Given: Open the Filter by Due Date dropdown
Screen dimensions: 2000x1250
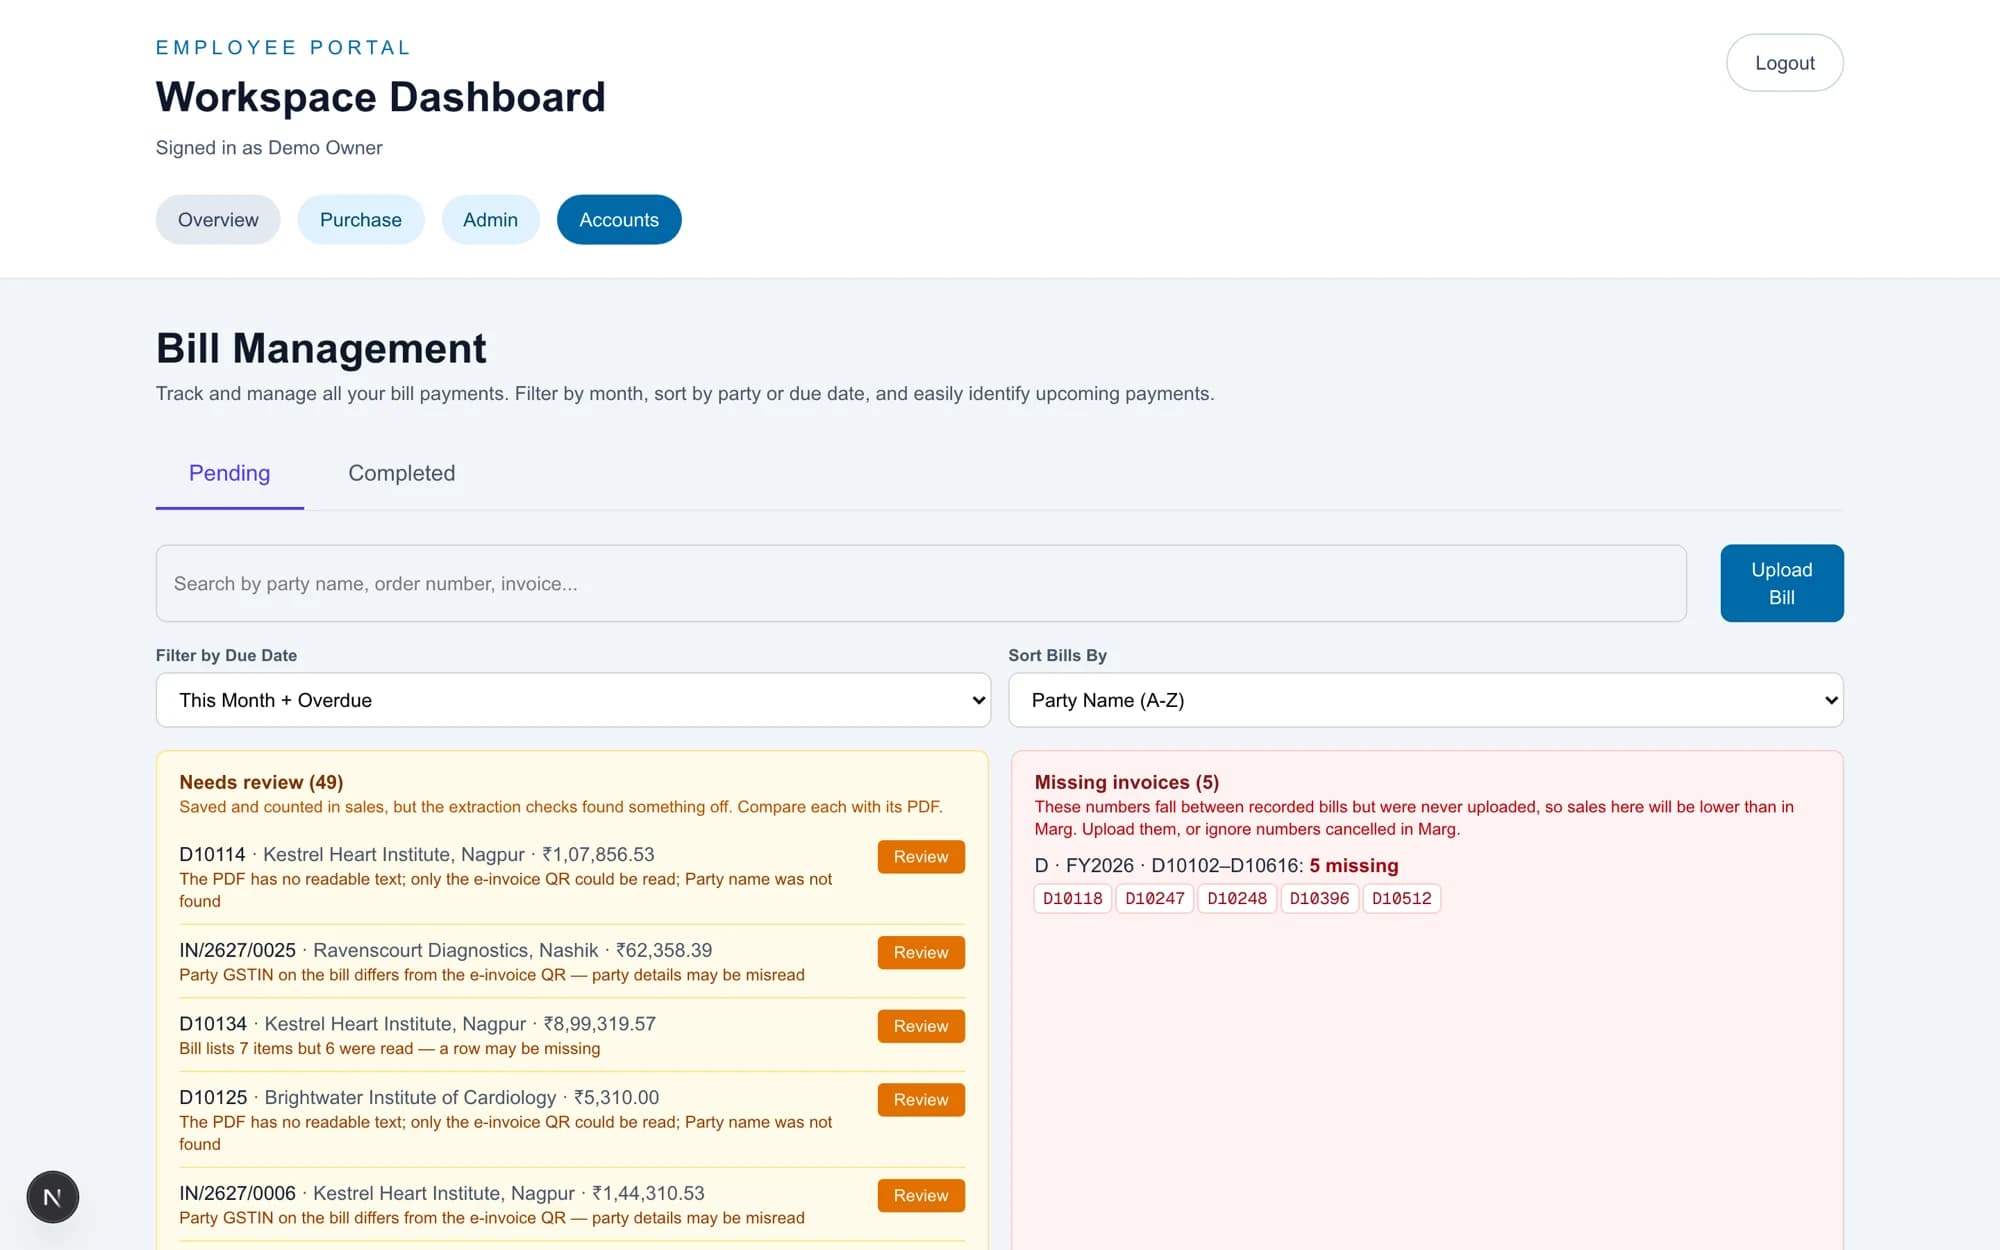Looking at the screenshot, I should click(x=573, y=700).
